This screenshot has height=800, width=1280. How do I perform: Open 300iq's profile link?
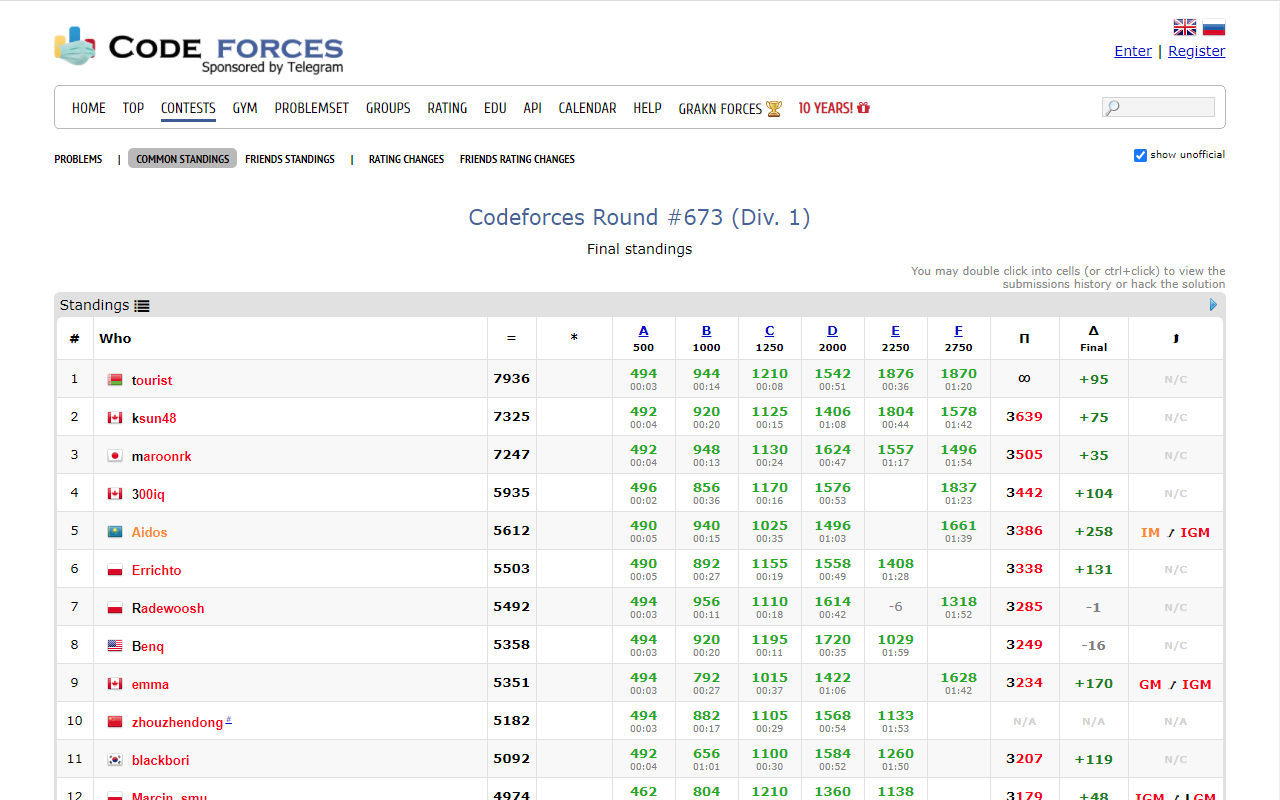(x=148, y=494)
